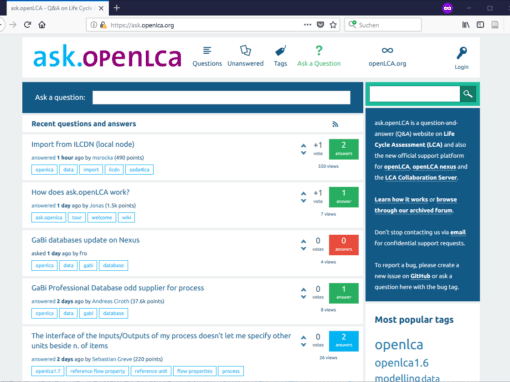Toggle the browser sidebar icon
This screenshot has height=382, width=510.
(x=480, y=25)
